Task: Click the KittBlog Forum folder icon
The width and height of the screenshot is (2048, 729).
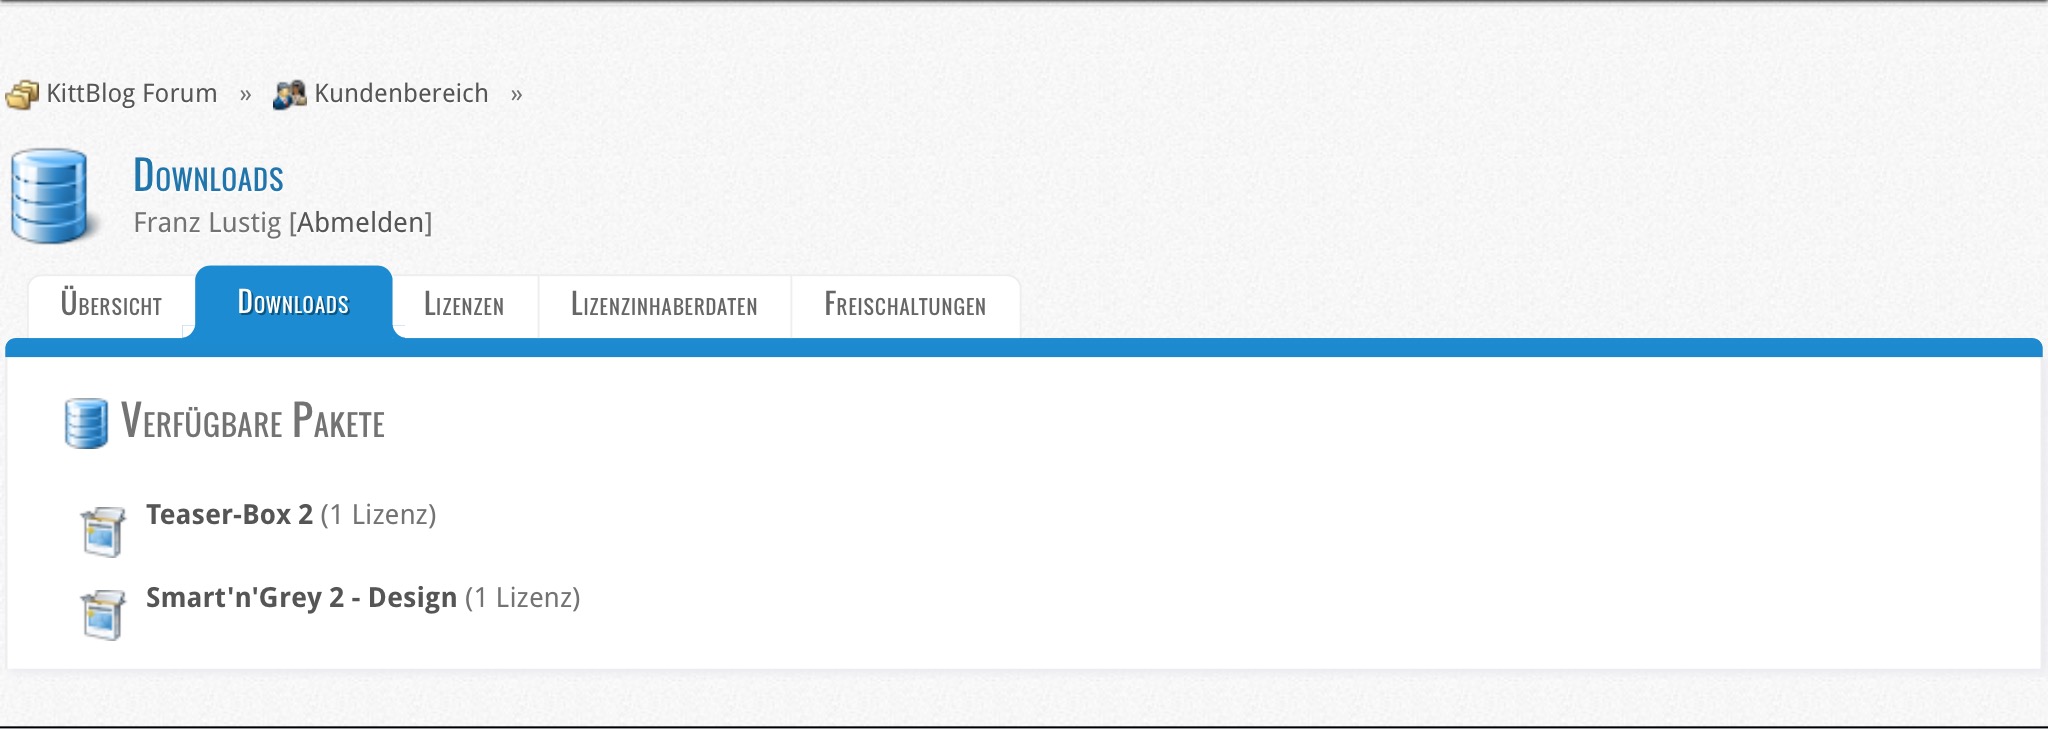Action: point(22,95)
